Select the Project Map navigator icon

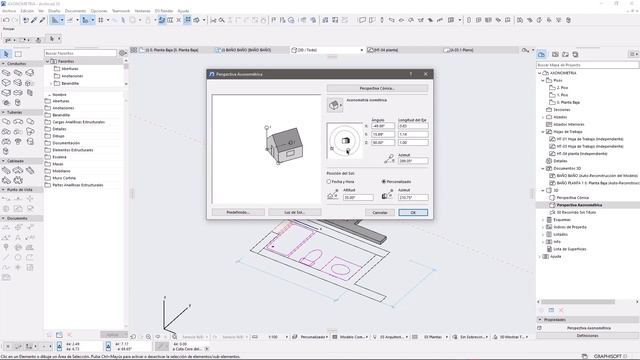tap(542, 54)
